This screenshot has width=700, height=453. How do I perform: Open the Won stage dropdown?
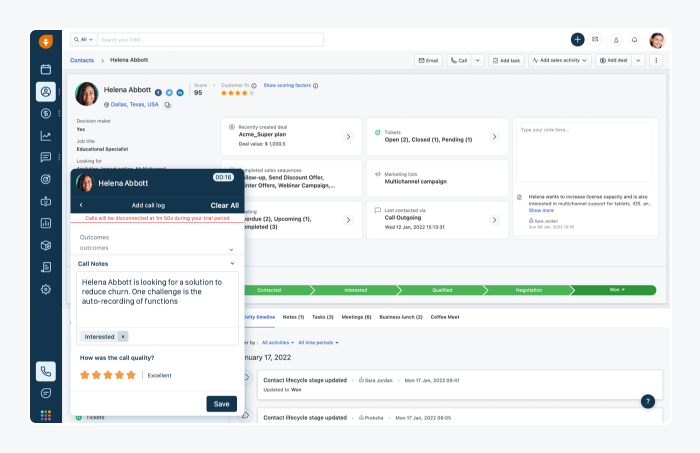tap(617, 290)
